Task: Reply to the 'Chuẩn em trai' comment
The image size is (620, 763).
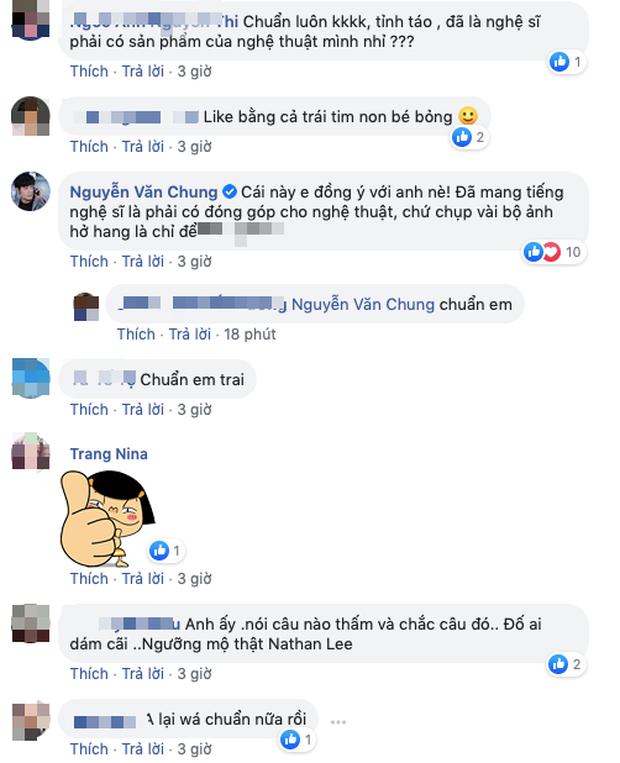Action: coord(143,410)
